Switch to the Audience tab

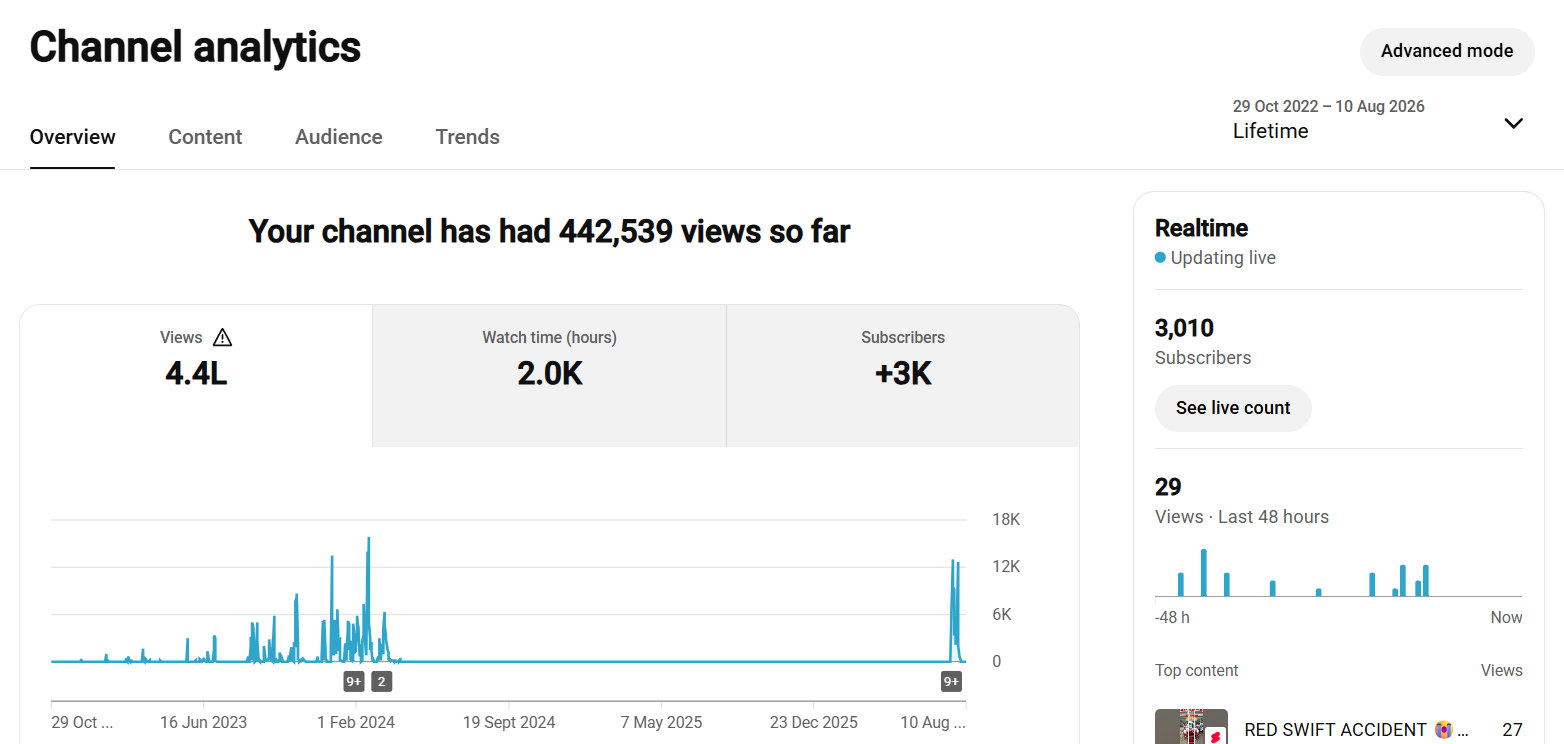coord(339,137)
